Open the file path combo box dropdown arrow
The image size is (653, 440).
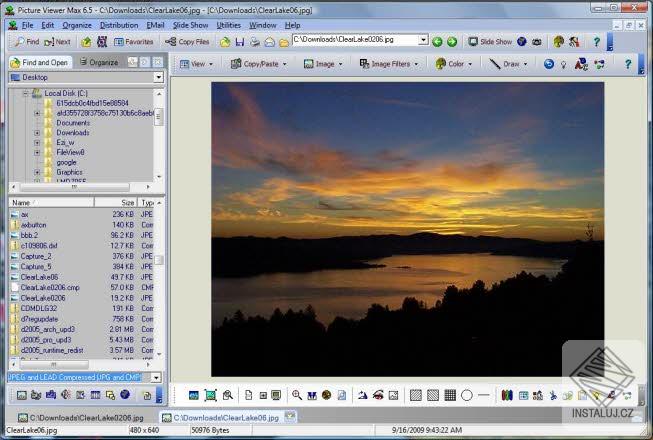423,40
